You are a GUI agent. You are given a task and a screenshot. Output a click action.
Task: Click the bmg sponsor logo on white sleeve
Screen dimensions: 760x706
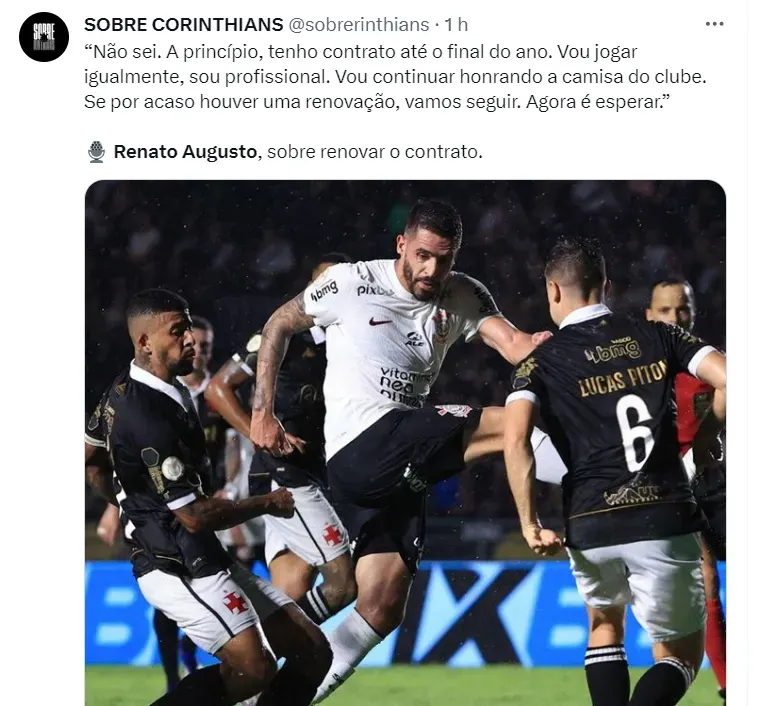pyautogui.click(x=324, y=290)
